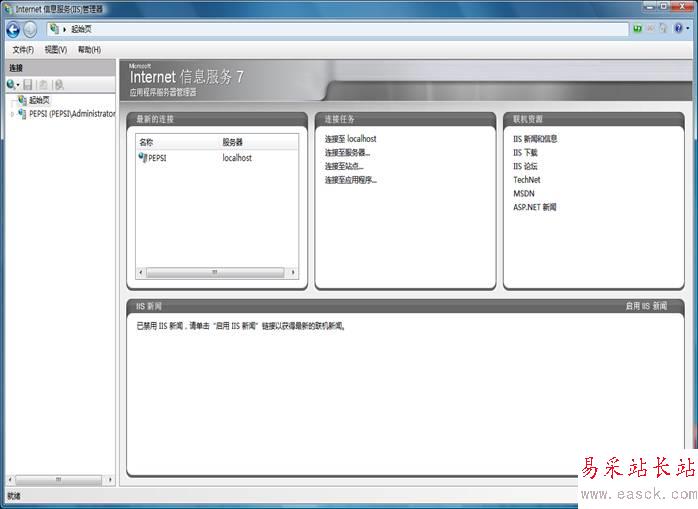Click the connections pane scroll-left arrow
The height and width of the screenshot is (509, 698).
coord(10,480)
